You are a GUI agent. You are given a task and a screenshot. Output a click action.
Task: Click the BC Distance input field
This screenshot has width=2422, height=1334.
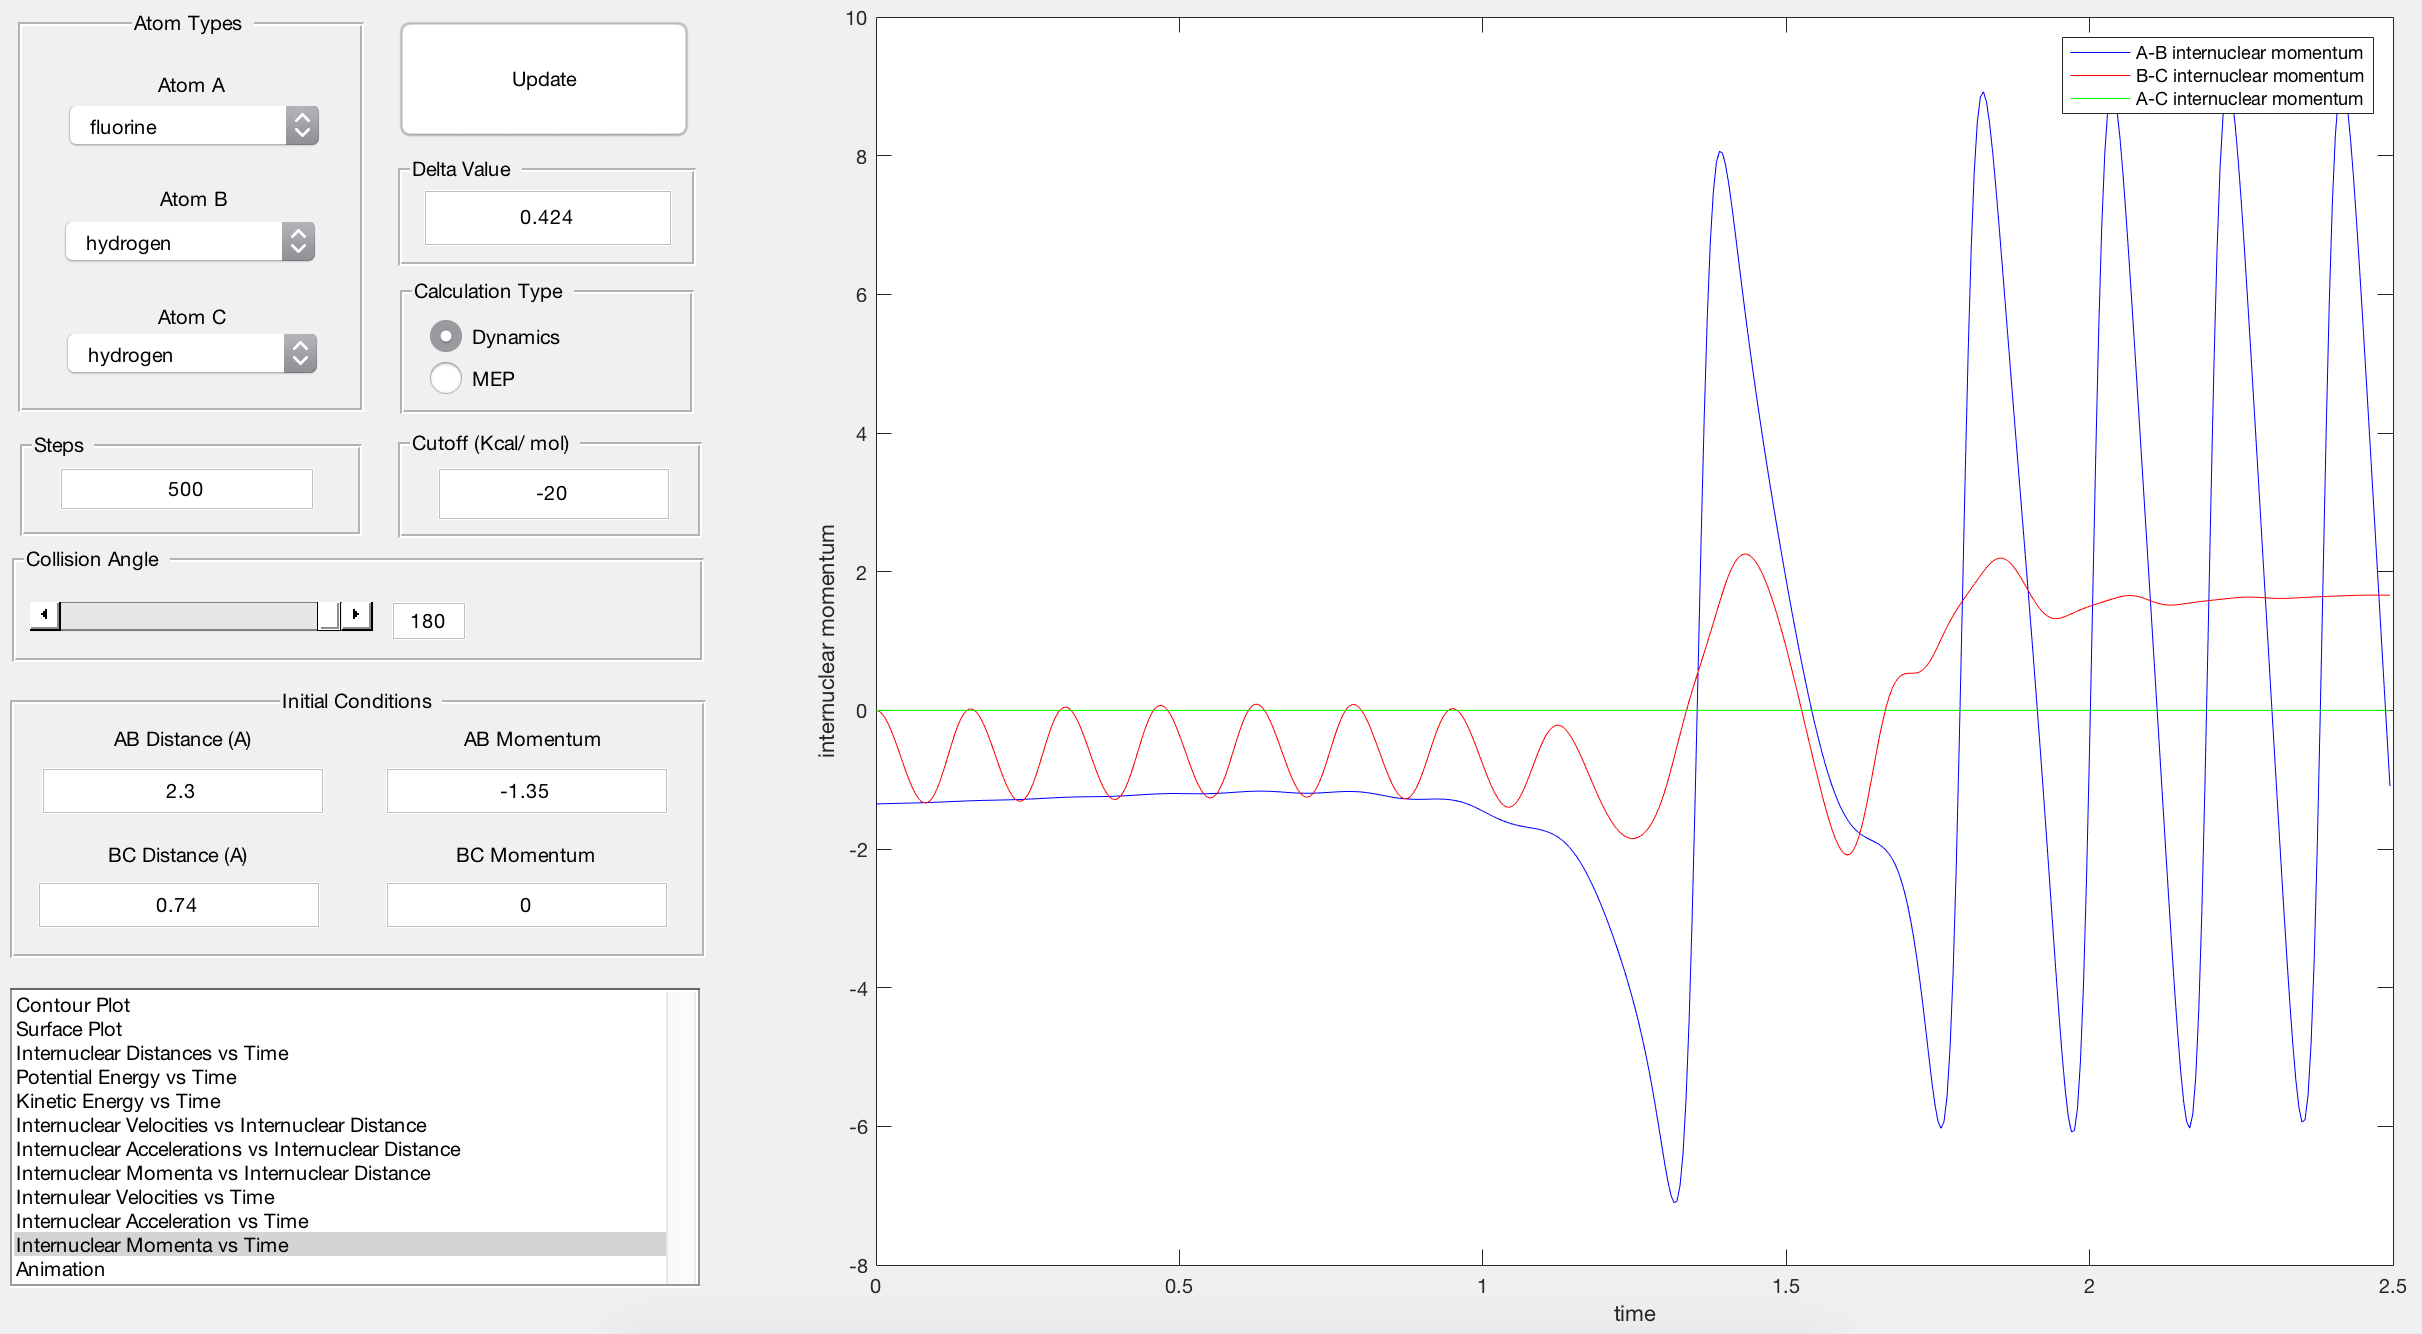[x=178, y=905]
